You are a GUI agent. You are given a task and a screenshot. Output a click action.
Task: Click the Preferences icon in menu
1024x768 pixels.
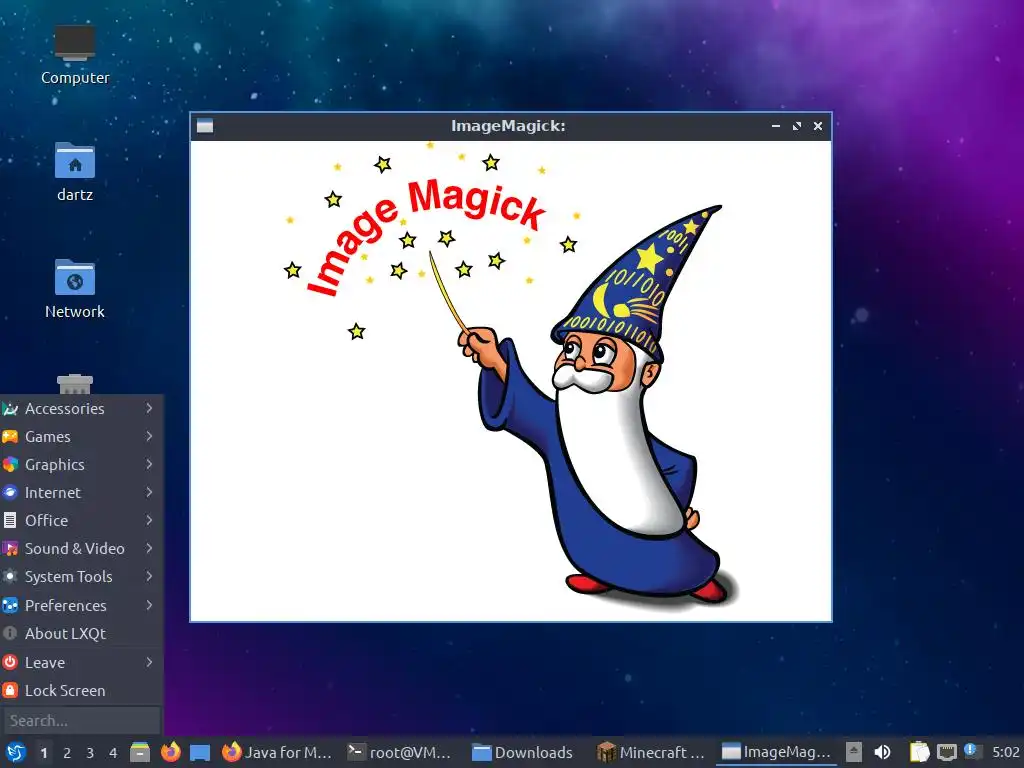pyautogui.click(x=10, y=606)
